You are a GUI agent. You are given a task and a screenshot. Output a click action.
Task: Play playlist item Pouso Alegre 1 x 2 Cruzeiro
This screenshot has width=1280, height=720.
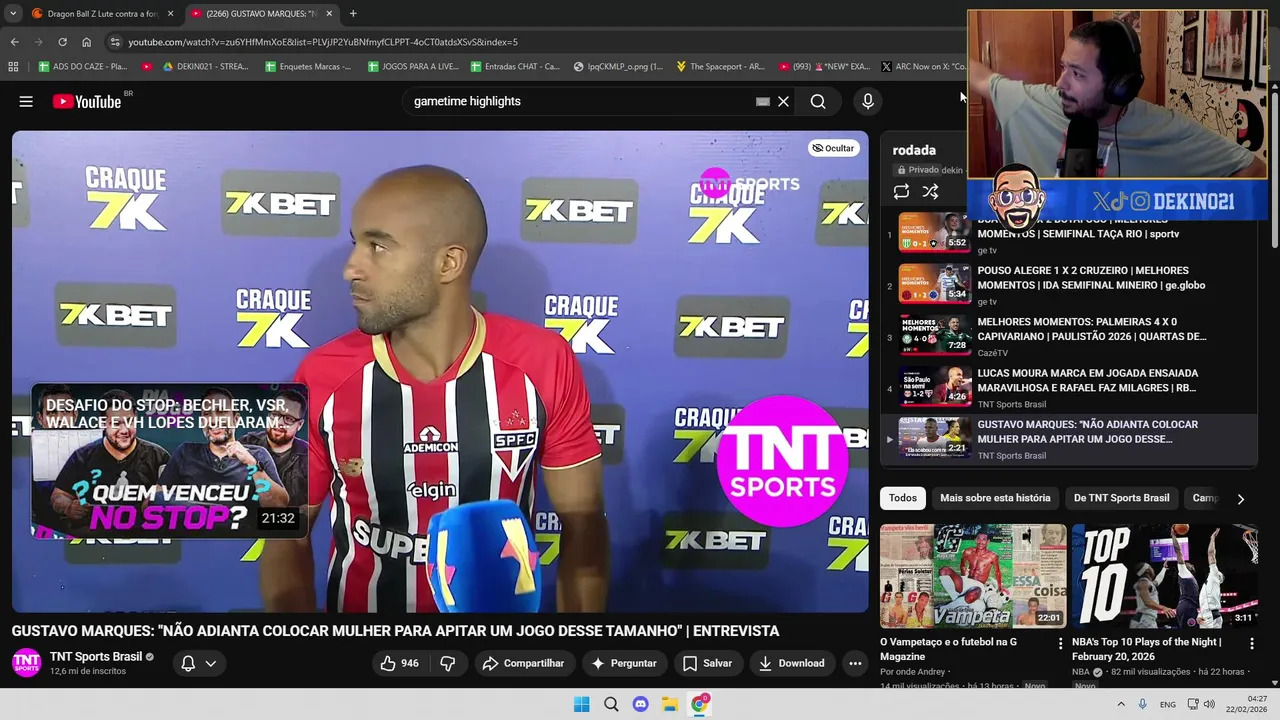tap(1068, 285)
